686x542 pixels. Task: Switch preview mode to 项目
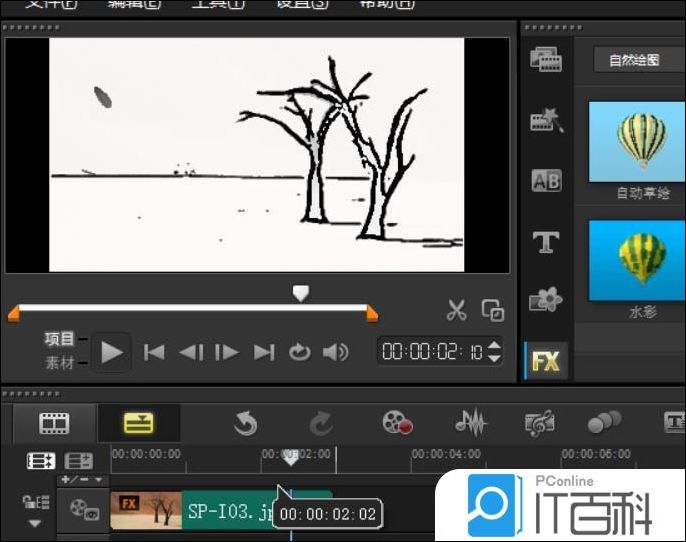[x=60, y=339]
